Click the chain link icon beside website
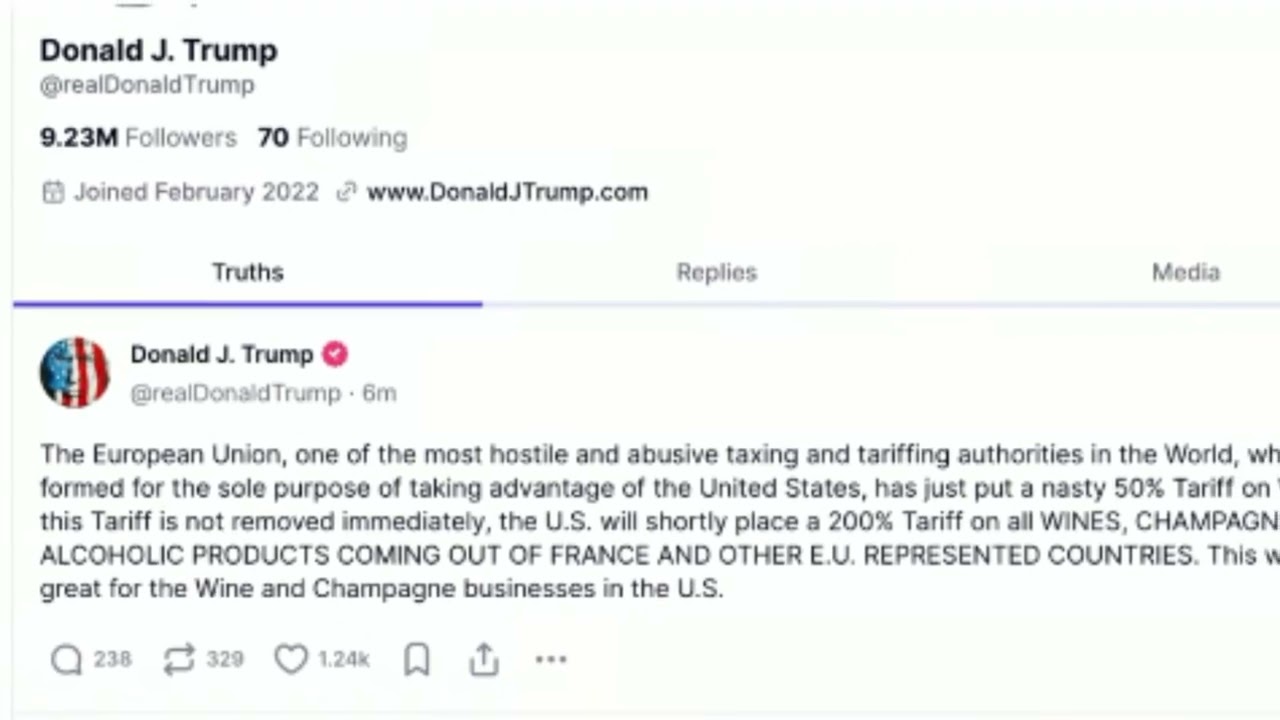The width and height of the screenshot is (1280, 720). [x=346, y=192]
